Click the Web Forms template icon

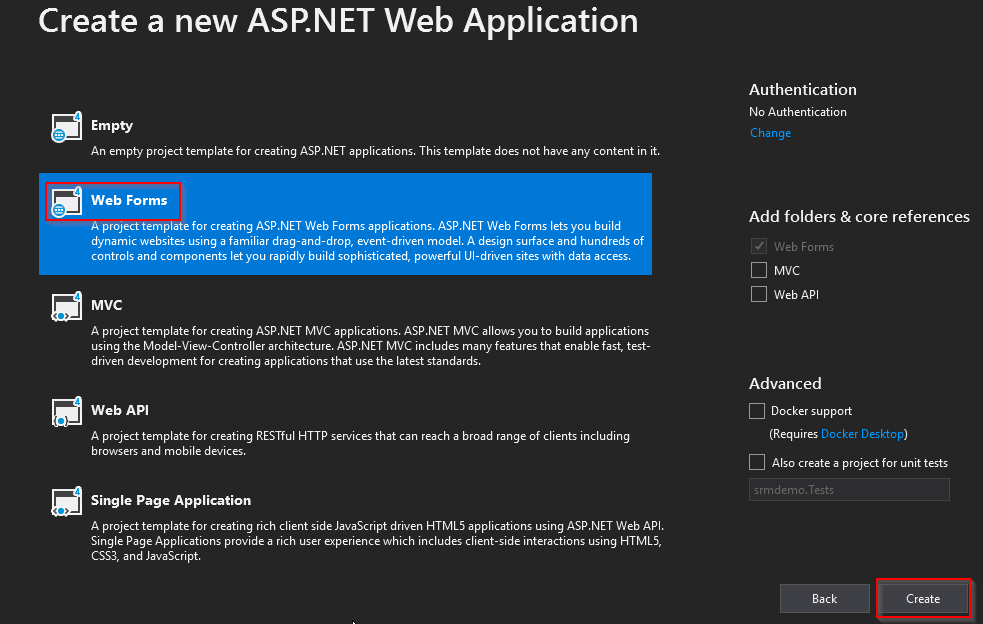coord(66,203)
